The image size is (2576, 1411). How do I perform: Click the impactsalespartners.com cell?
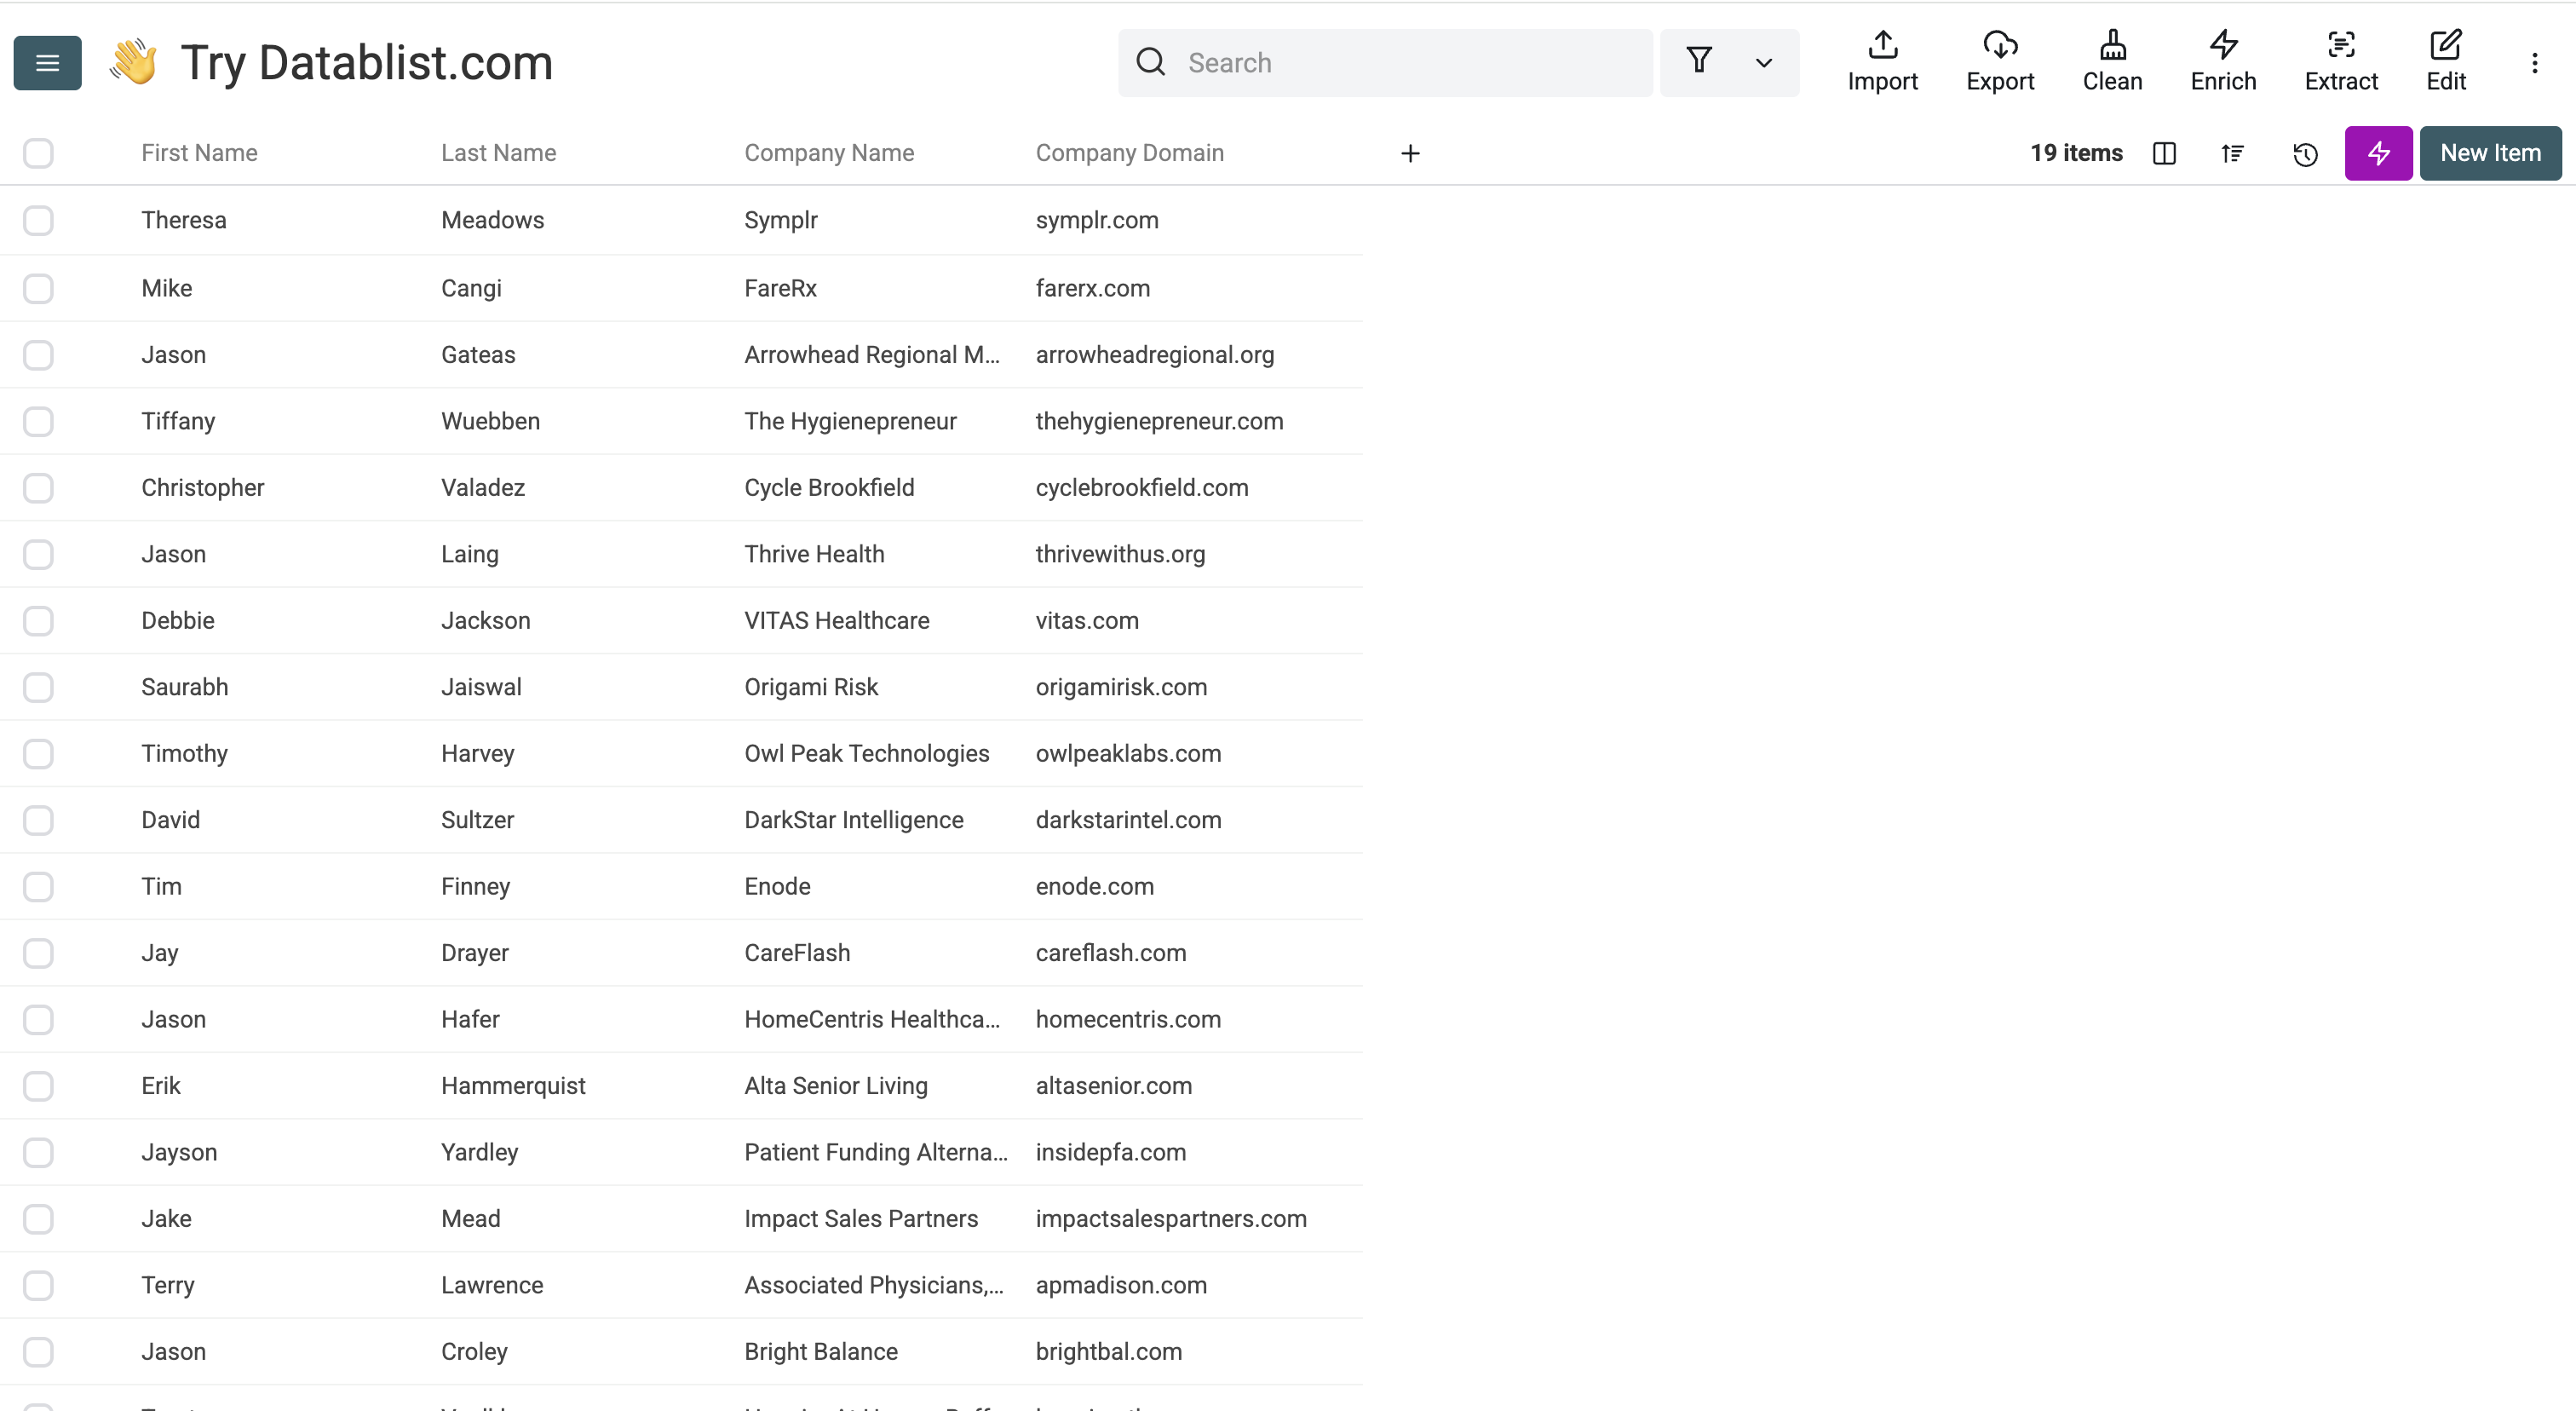(x=1170, y=1219)
